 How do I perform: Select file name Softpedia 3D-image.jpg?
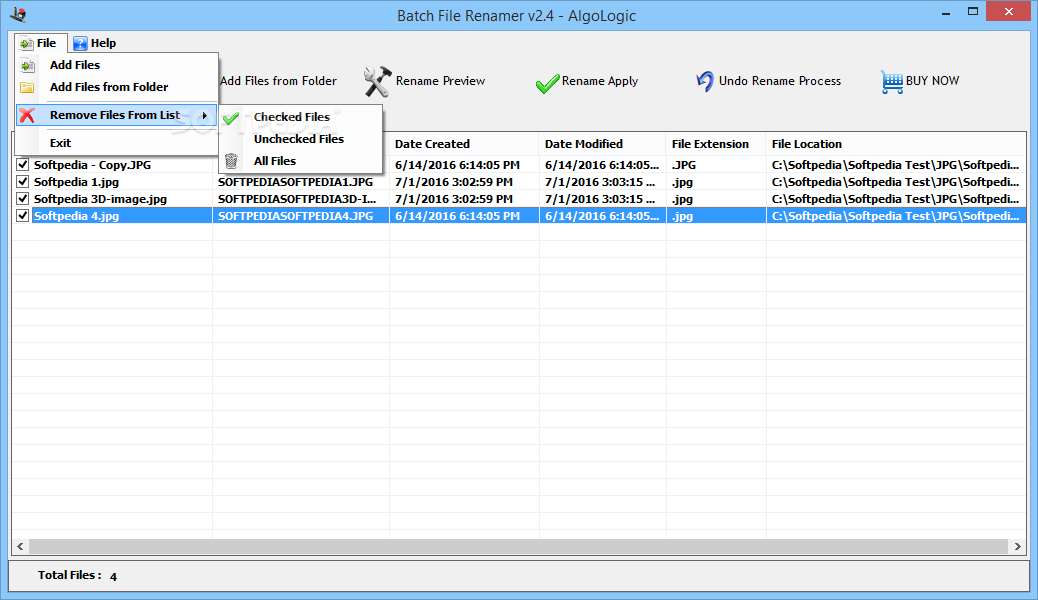101,199
